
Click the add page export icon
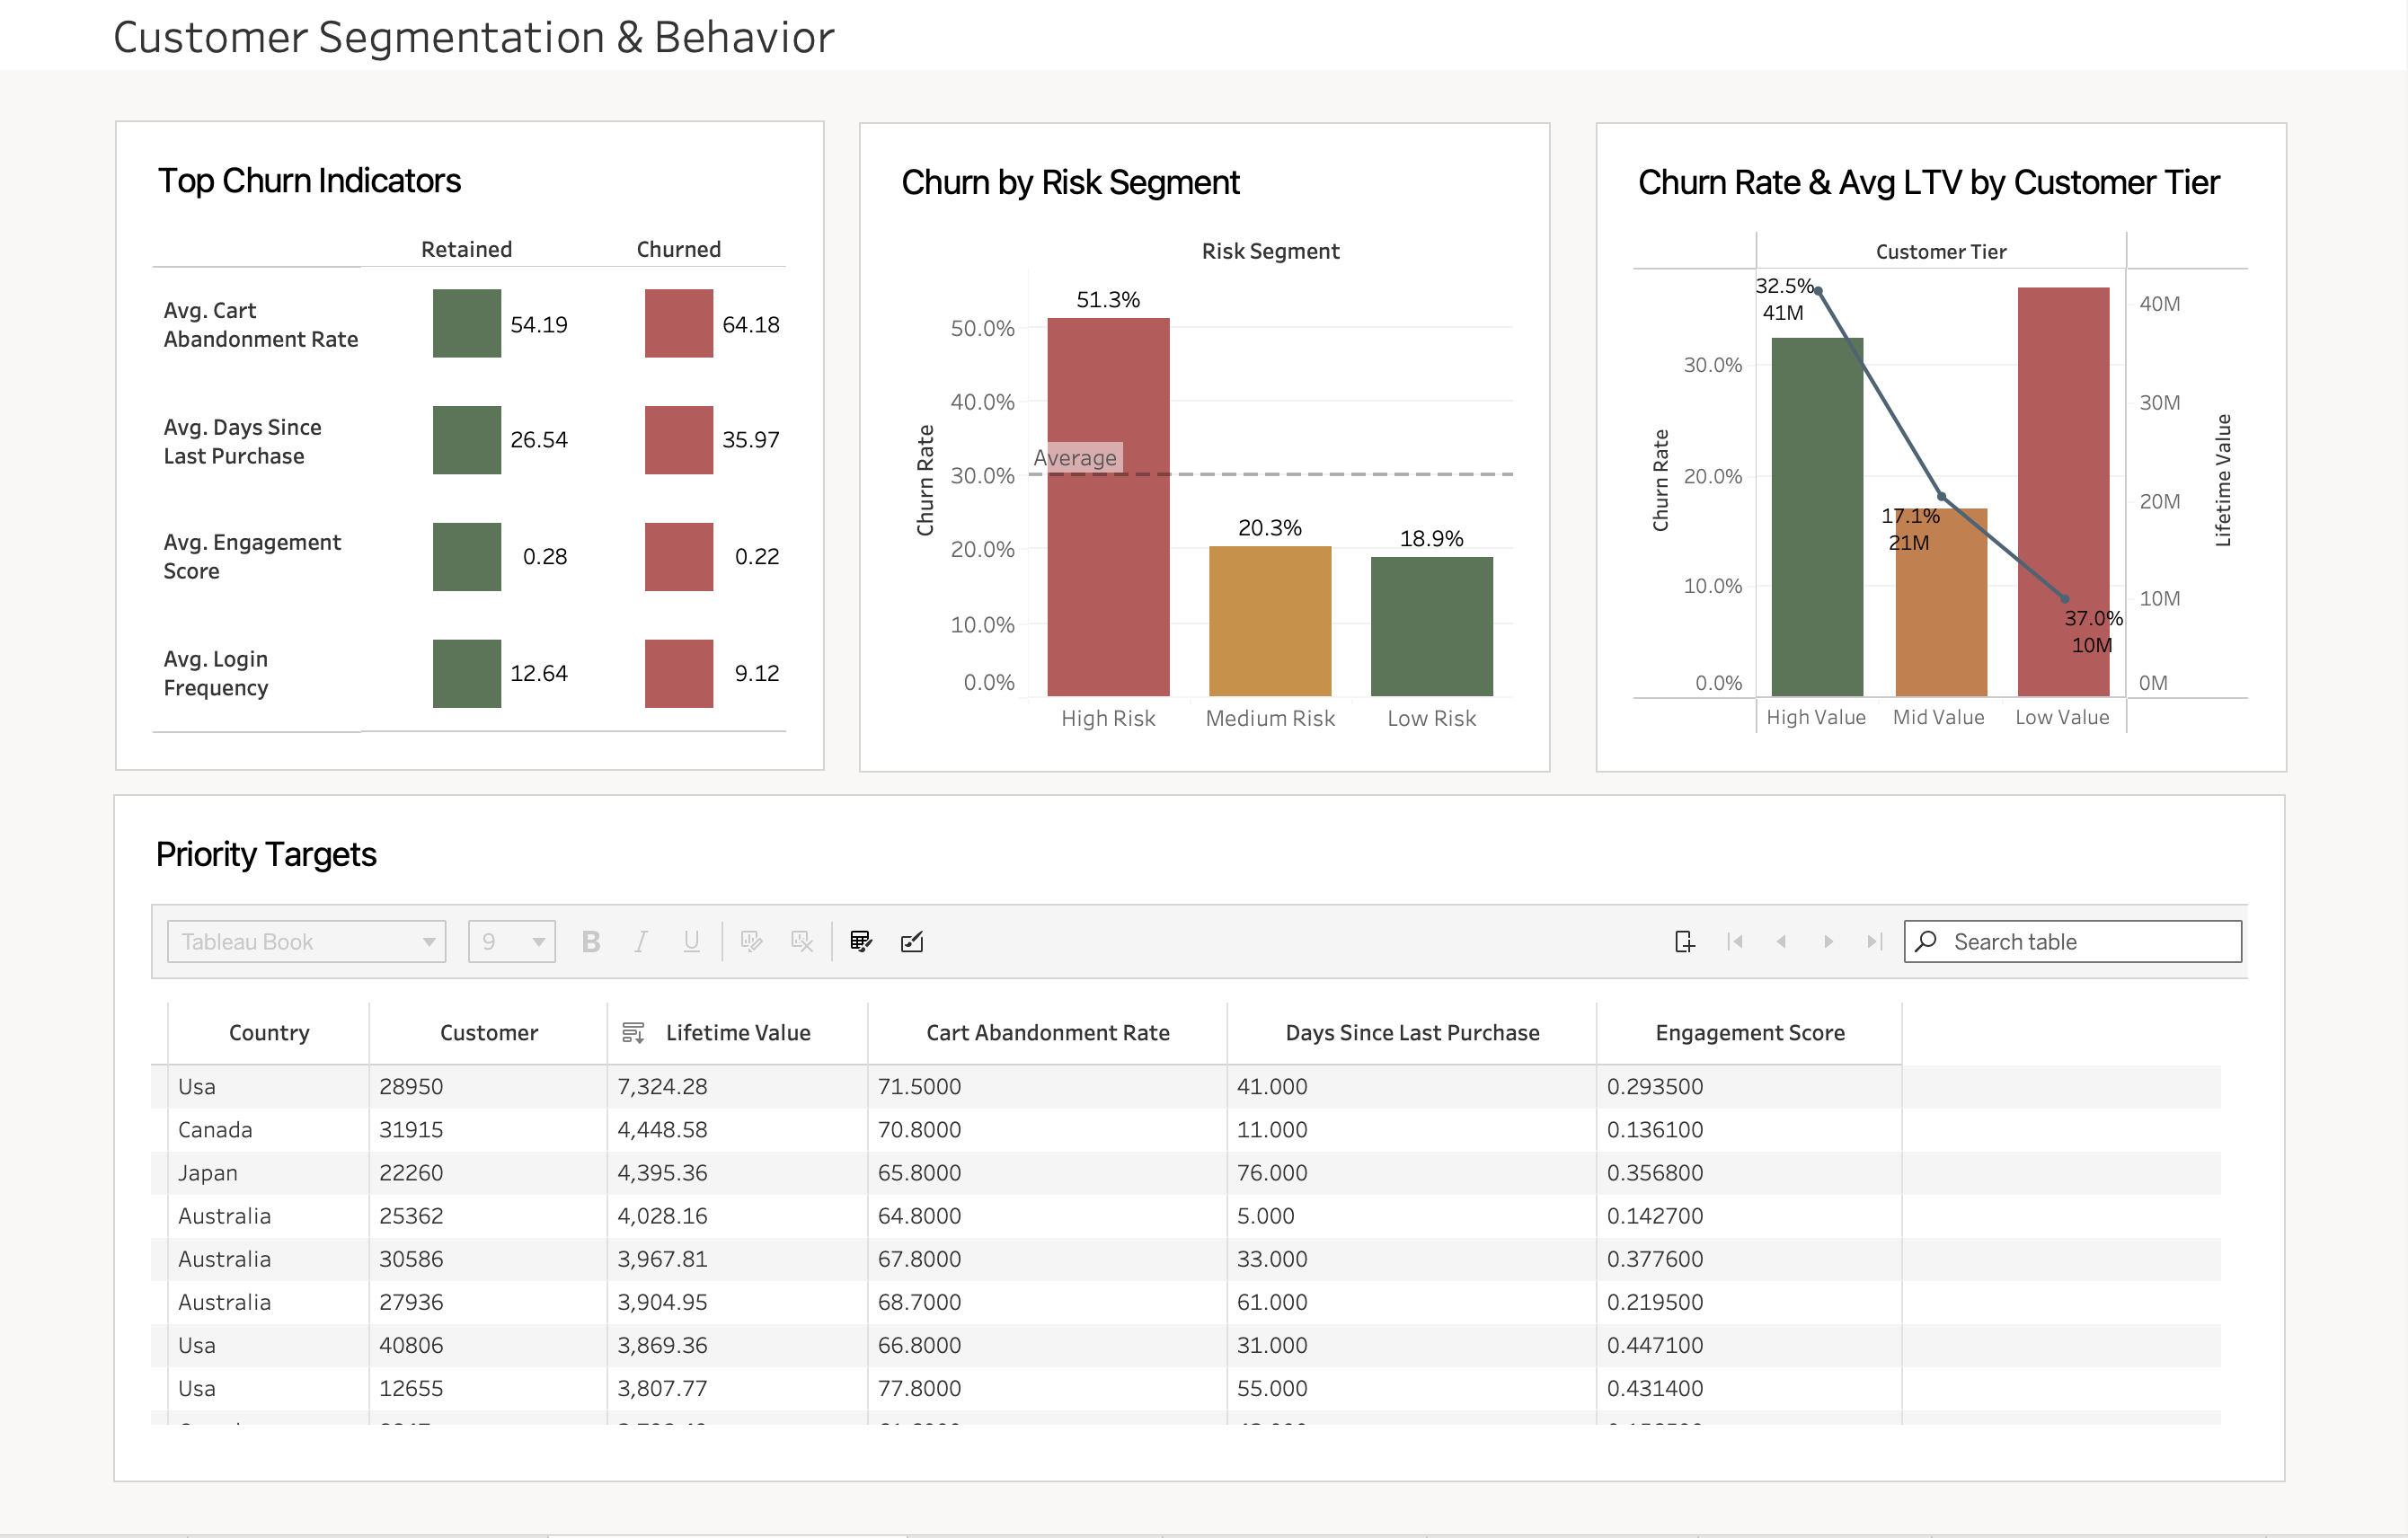click(x=1684, y=941)
